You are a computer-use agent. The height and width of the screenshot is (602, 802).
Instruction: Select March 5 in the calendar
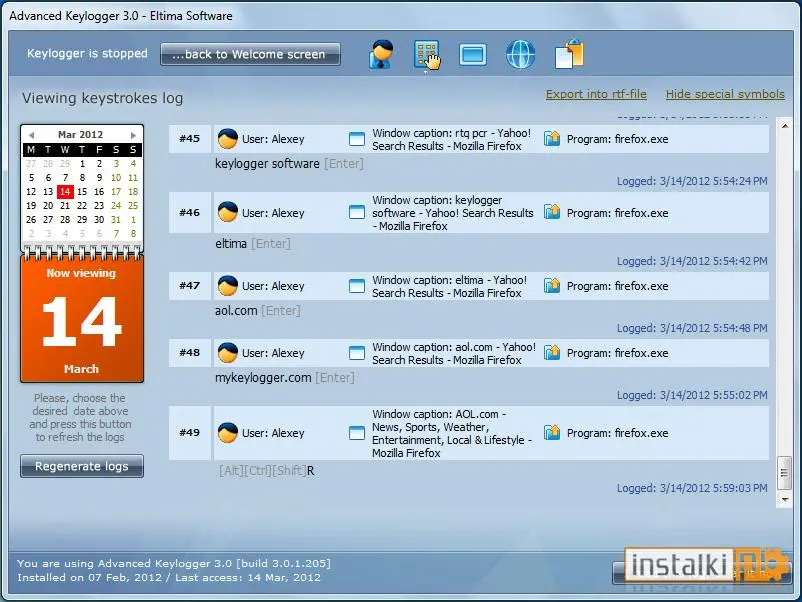31,177
